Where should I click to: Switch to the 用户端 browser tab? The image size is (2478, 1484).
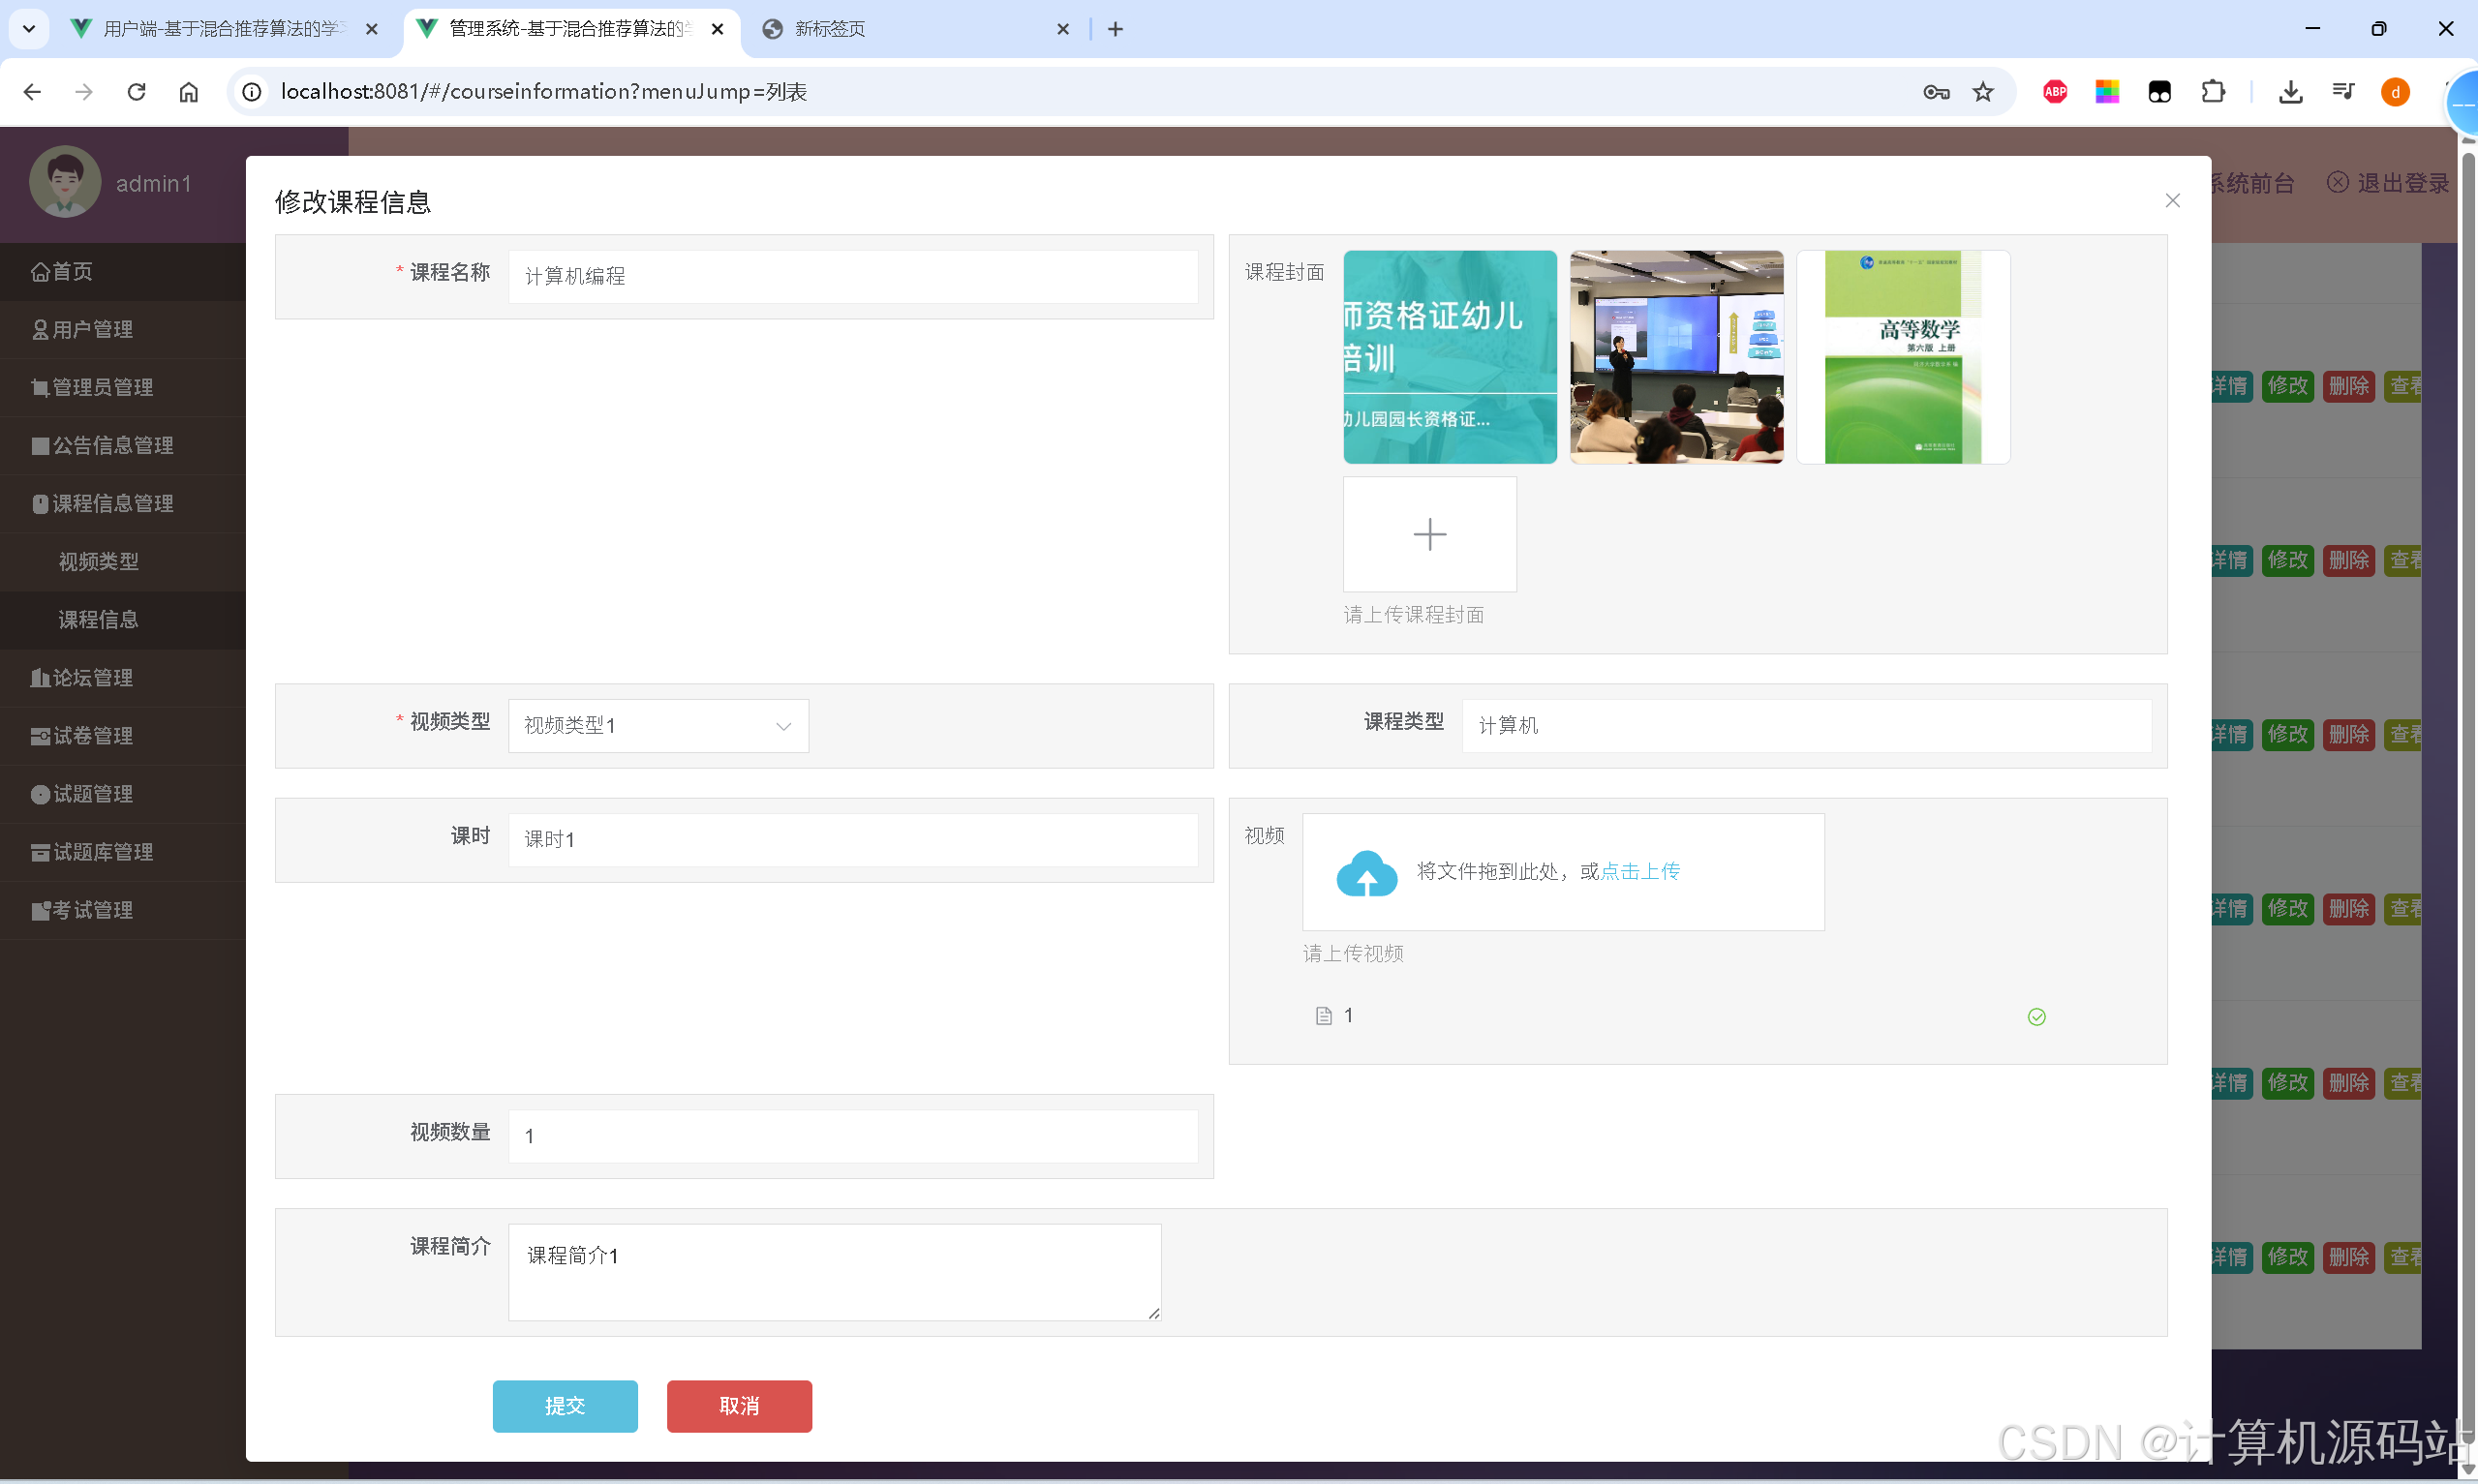[x=220, y=29]
